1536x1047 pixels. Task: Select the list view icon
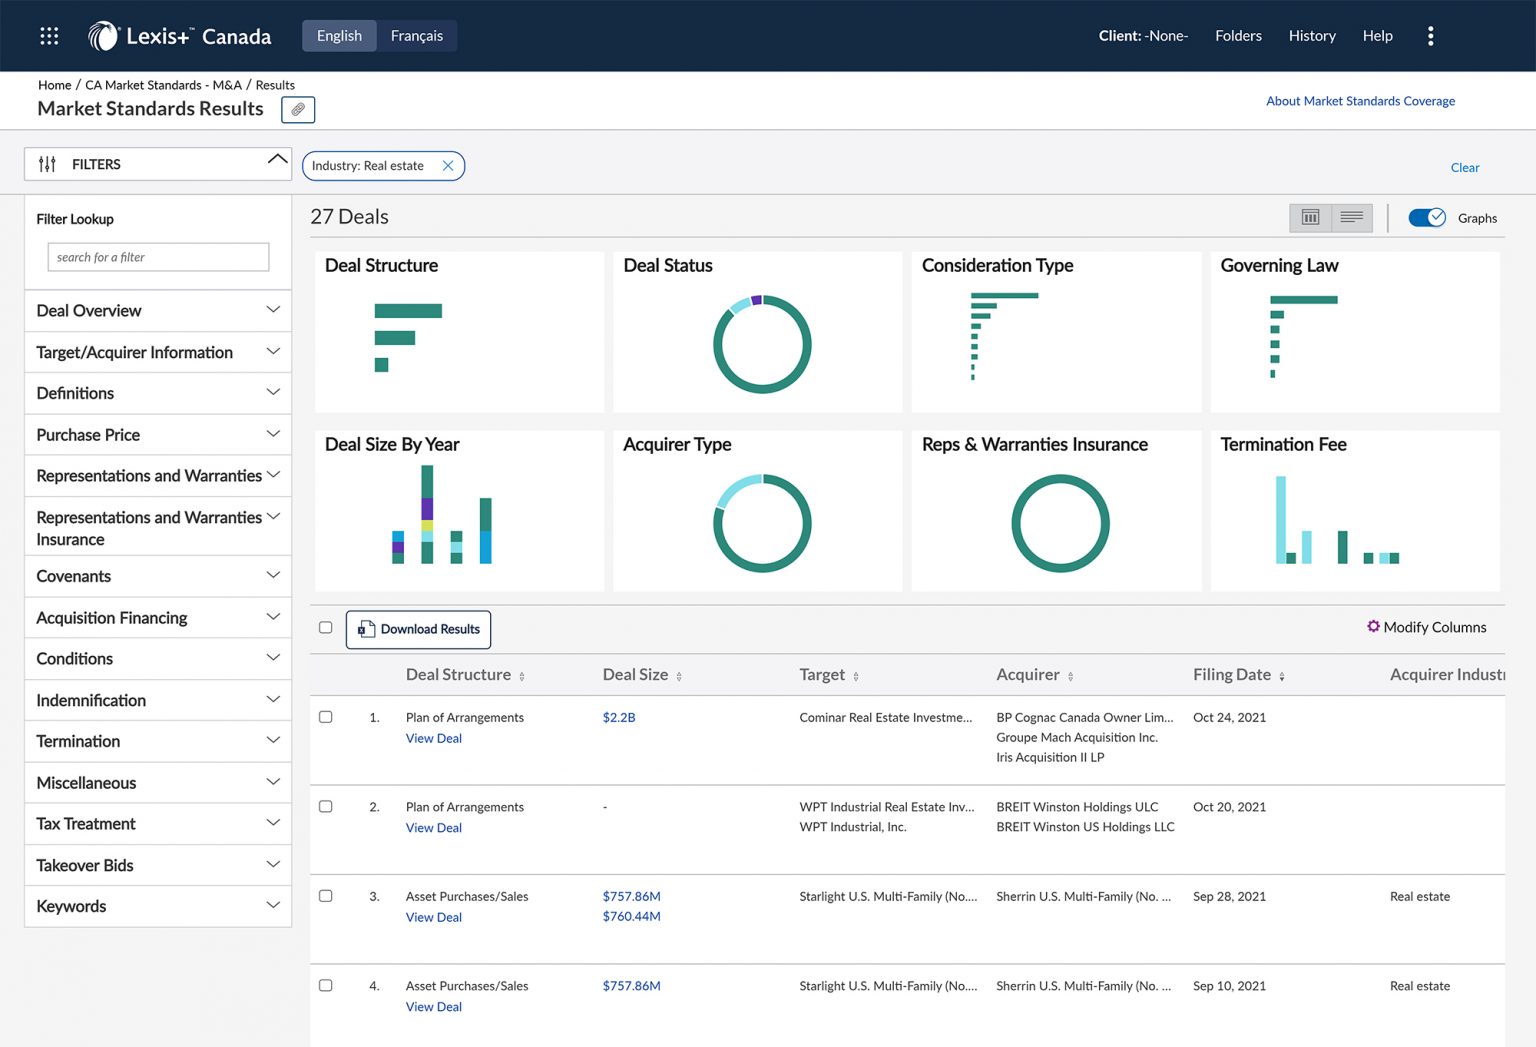(x=1352, y=217)
